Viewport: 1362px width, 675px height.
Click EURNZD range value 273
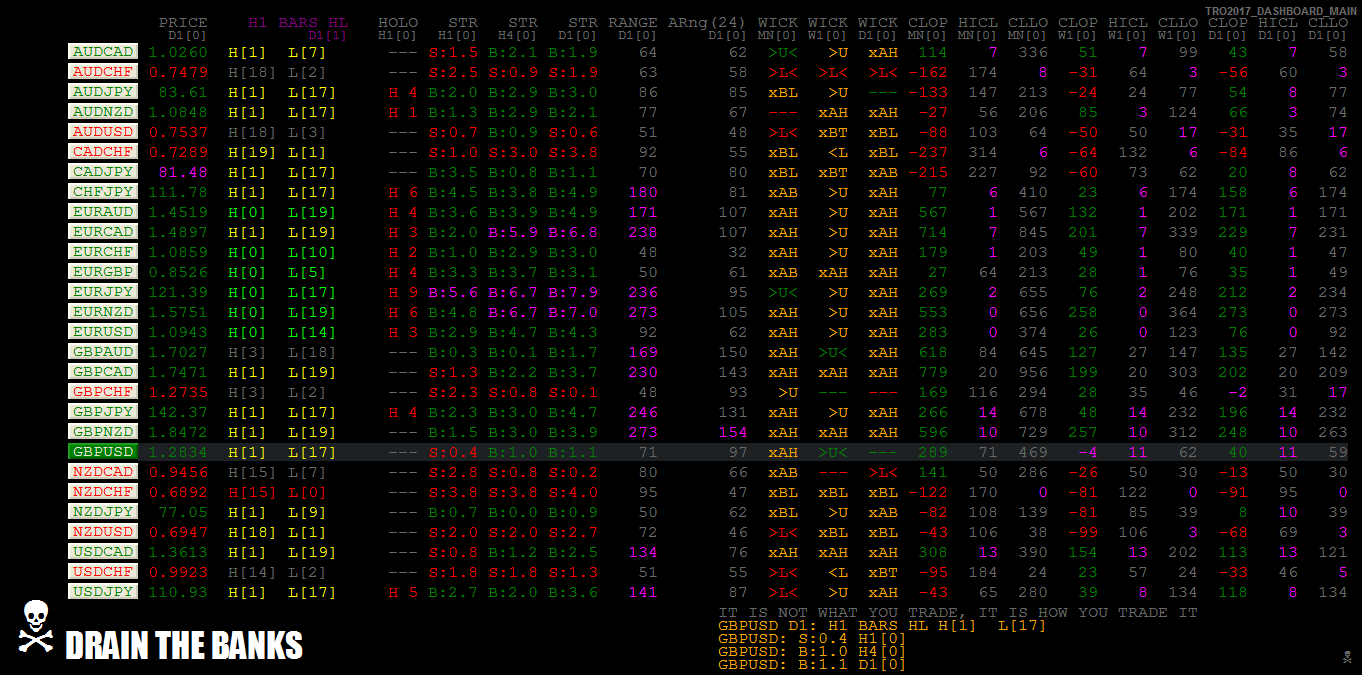[643, 312]
